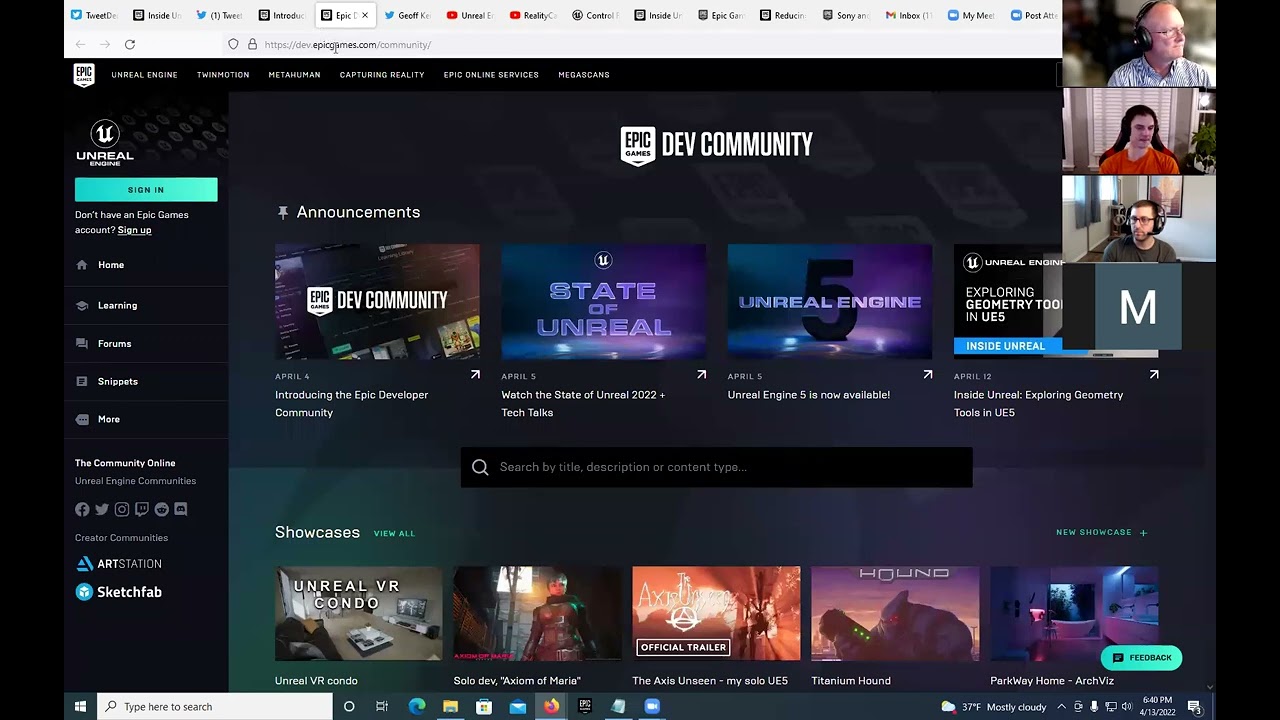The image size is (1280, 720).
Task: Open the Sketchfab creator community logo
Action: click(119, 592)
